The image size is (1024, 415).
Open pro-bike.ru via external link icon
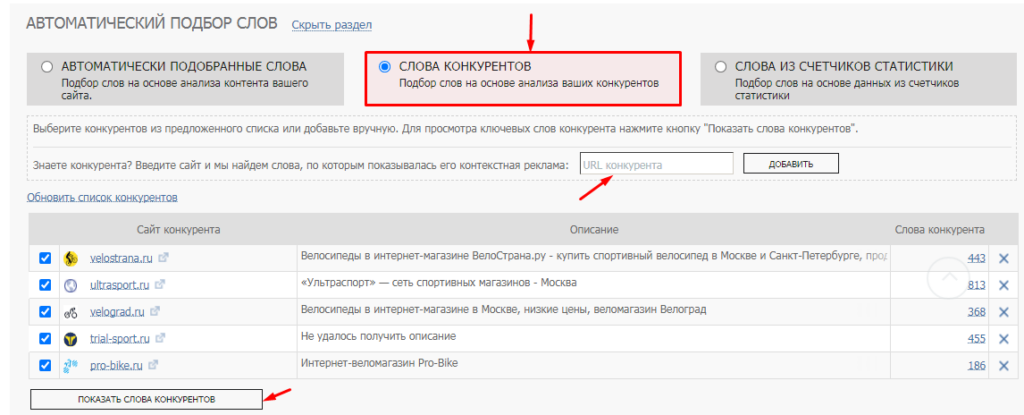coord(154,365)
